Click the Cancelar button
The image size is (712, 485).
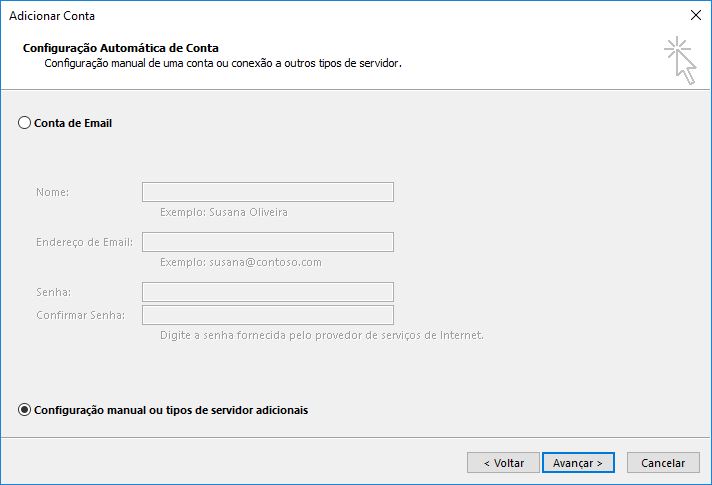[663, 463]
